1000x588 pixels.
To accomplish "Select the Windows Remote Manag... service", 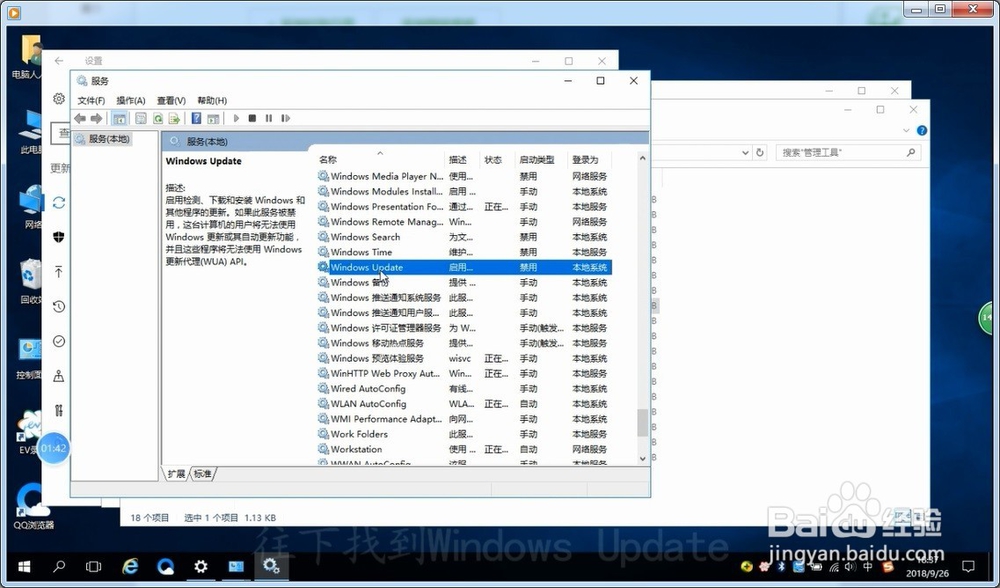I will pyautogui.click(x=464, y=222).
